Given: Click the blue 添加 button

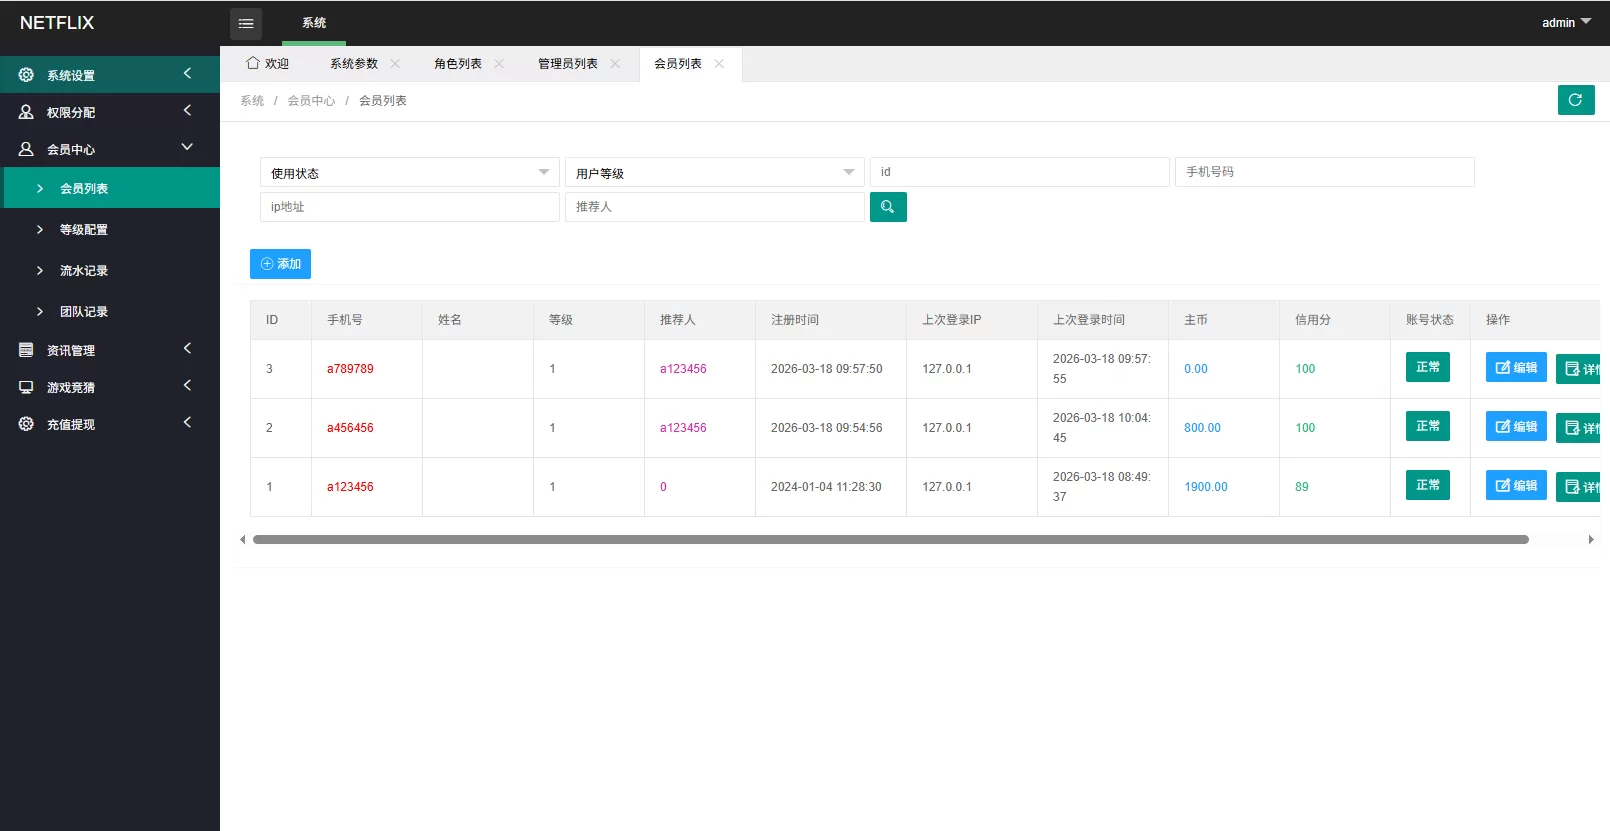Looking at the screenshot, I should [x=280, y=264].
